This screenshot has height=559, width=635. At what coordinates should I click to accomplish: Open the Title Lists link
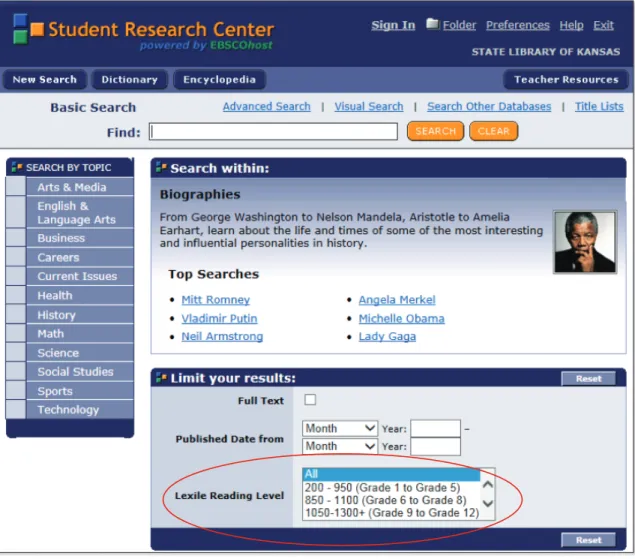[599, 106]
